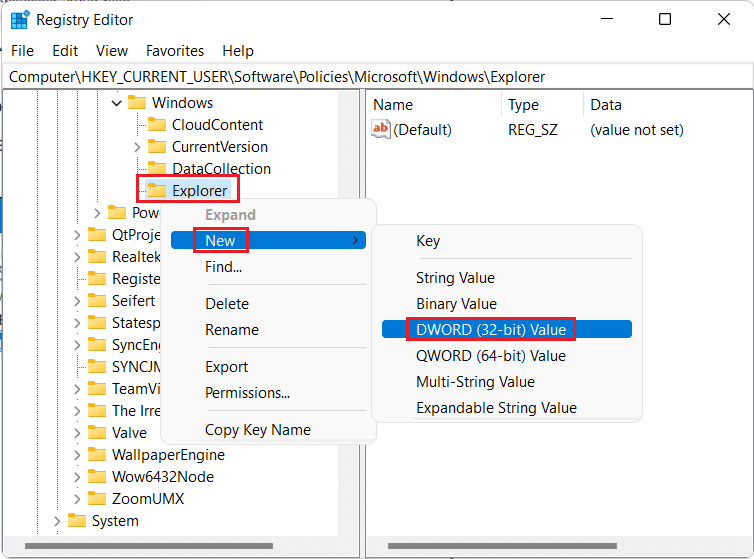Click the values pane horizontal scrollbar
The width and height of the screenshot is (754, 559).
click(502, 546)
